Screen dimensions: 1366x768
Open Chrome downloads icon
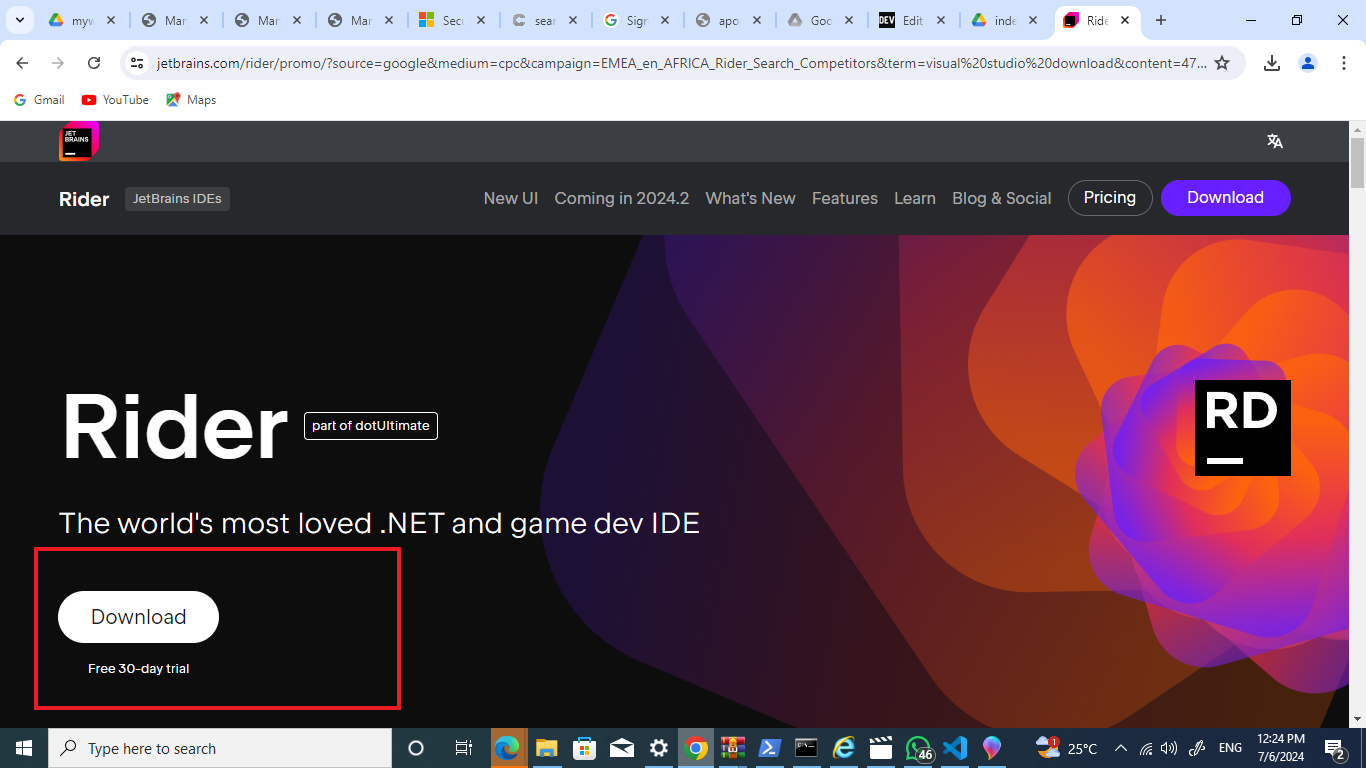click(x=1272, y=63)
